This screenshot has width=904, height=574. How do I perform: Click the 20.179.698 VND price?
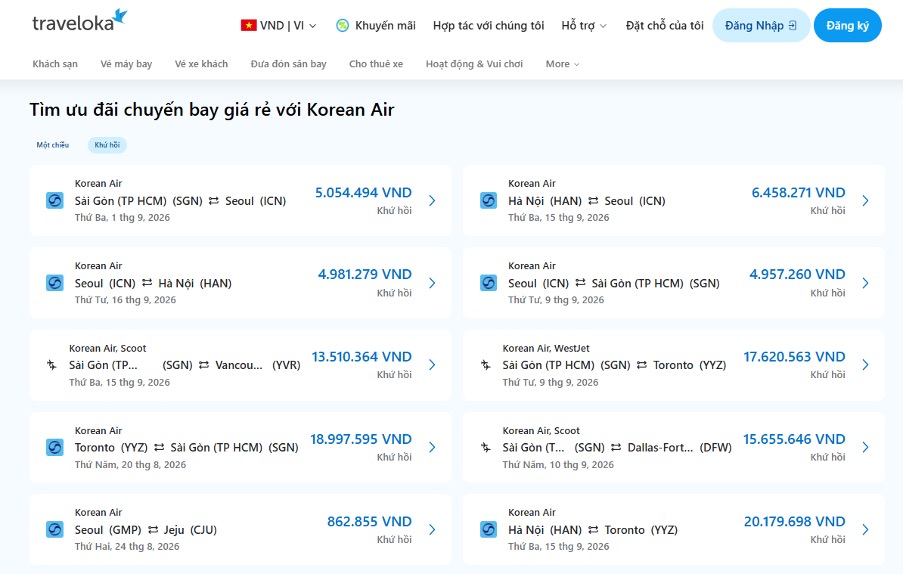(x=794, y=522)
